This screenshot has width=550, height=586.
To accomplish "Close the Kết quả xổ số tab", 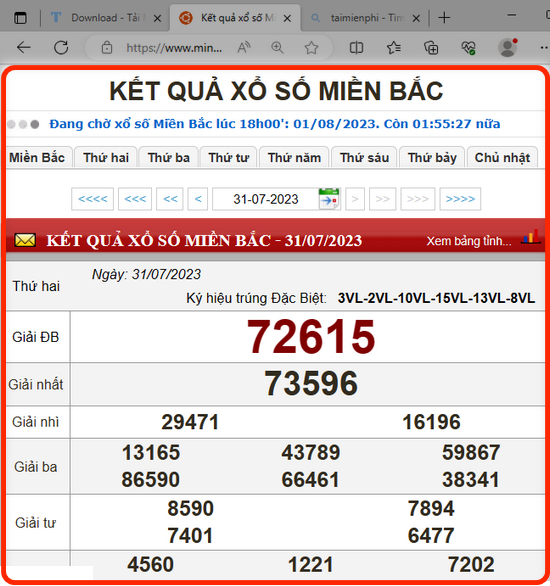I will point(287,18).
